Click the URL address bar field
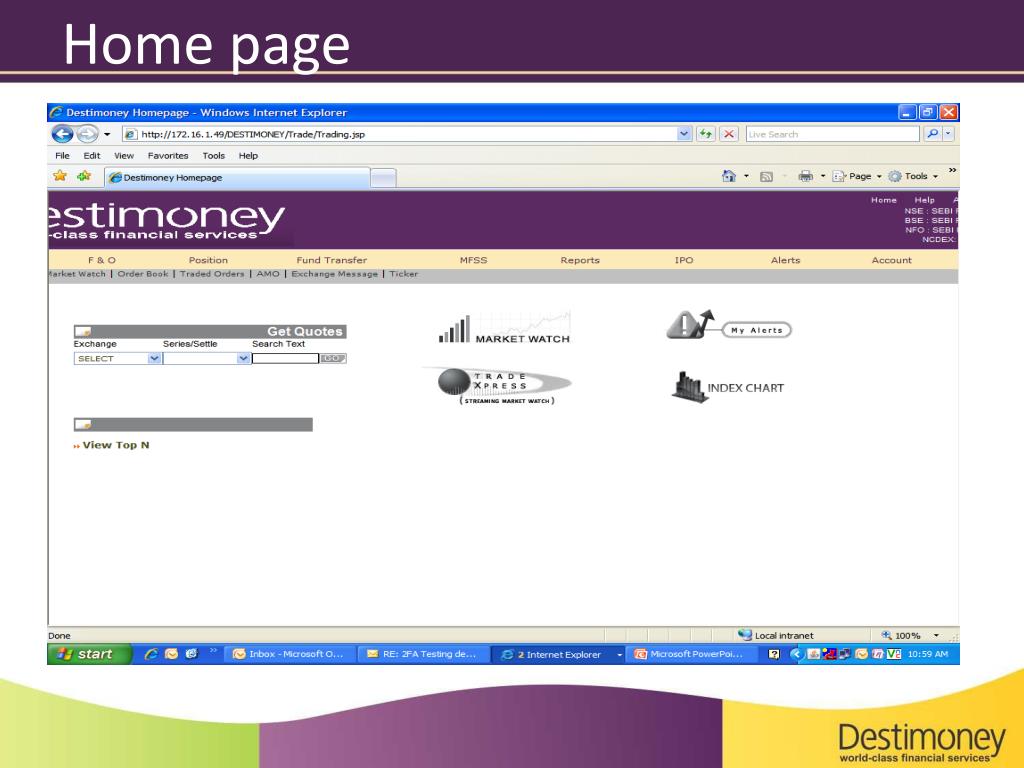This screenshot has width=1024, height=768. point(400,134)
